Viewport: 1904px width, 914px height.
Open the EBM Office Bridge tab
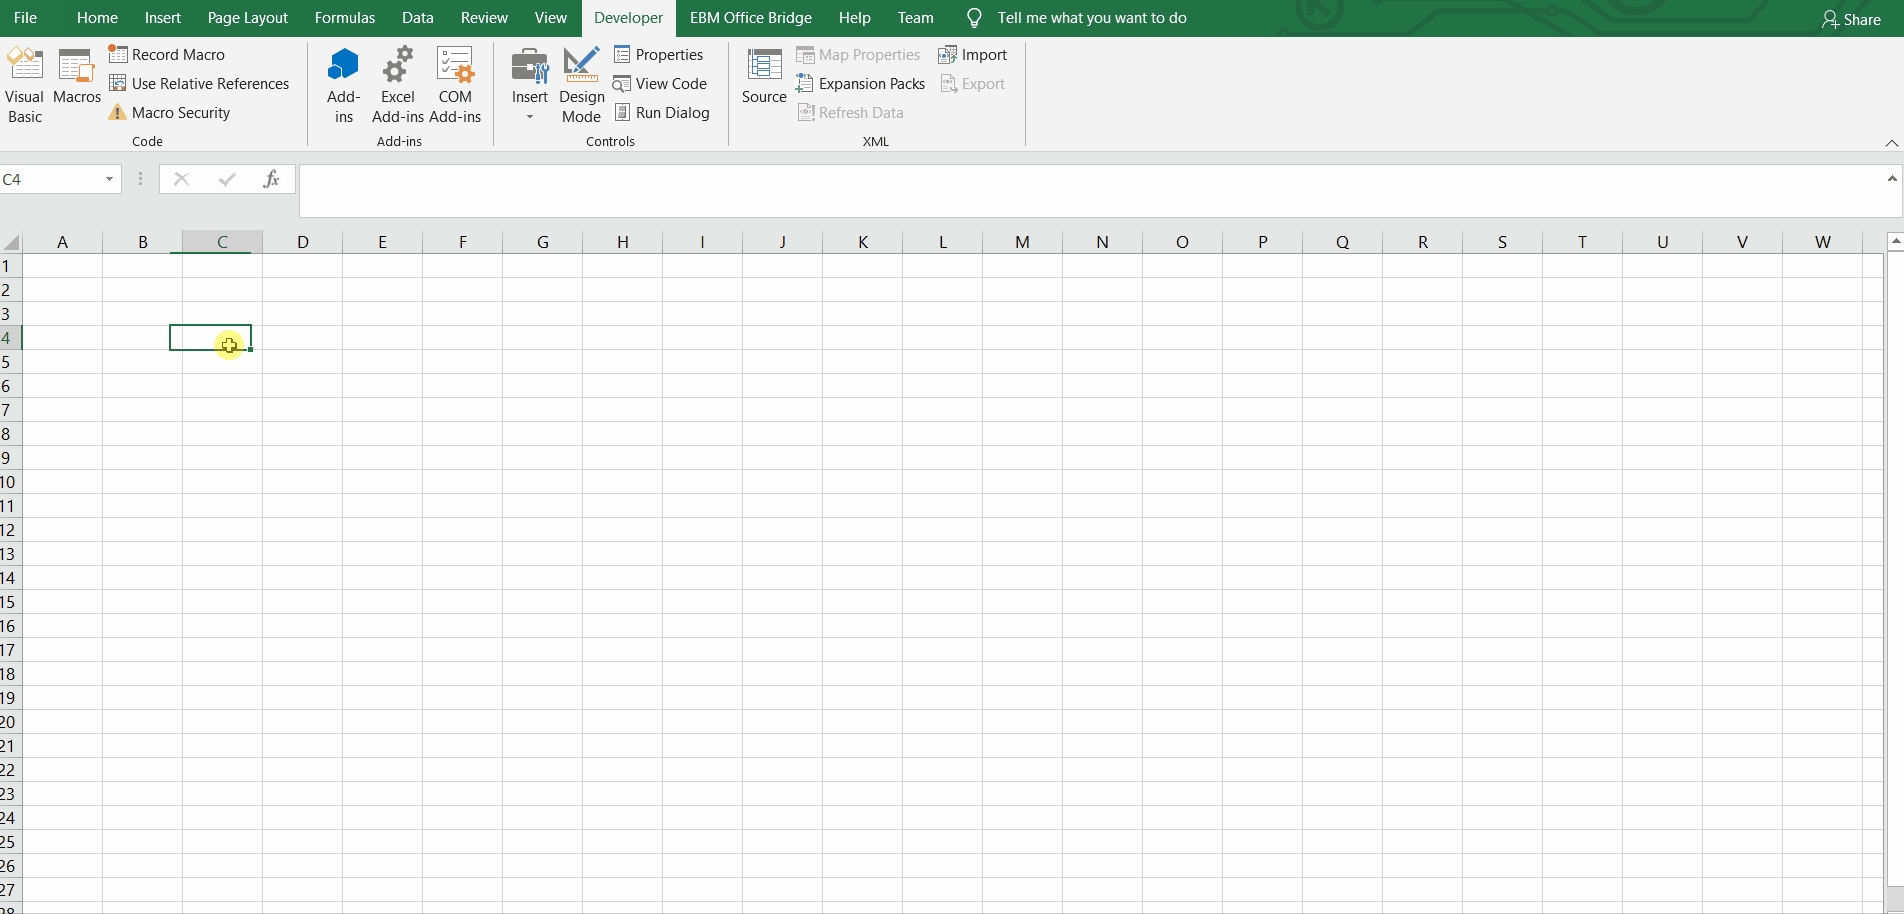[x=749, y=17]
